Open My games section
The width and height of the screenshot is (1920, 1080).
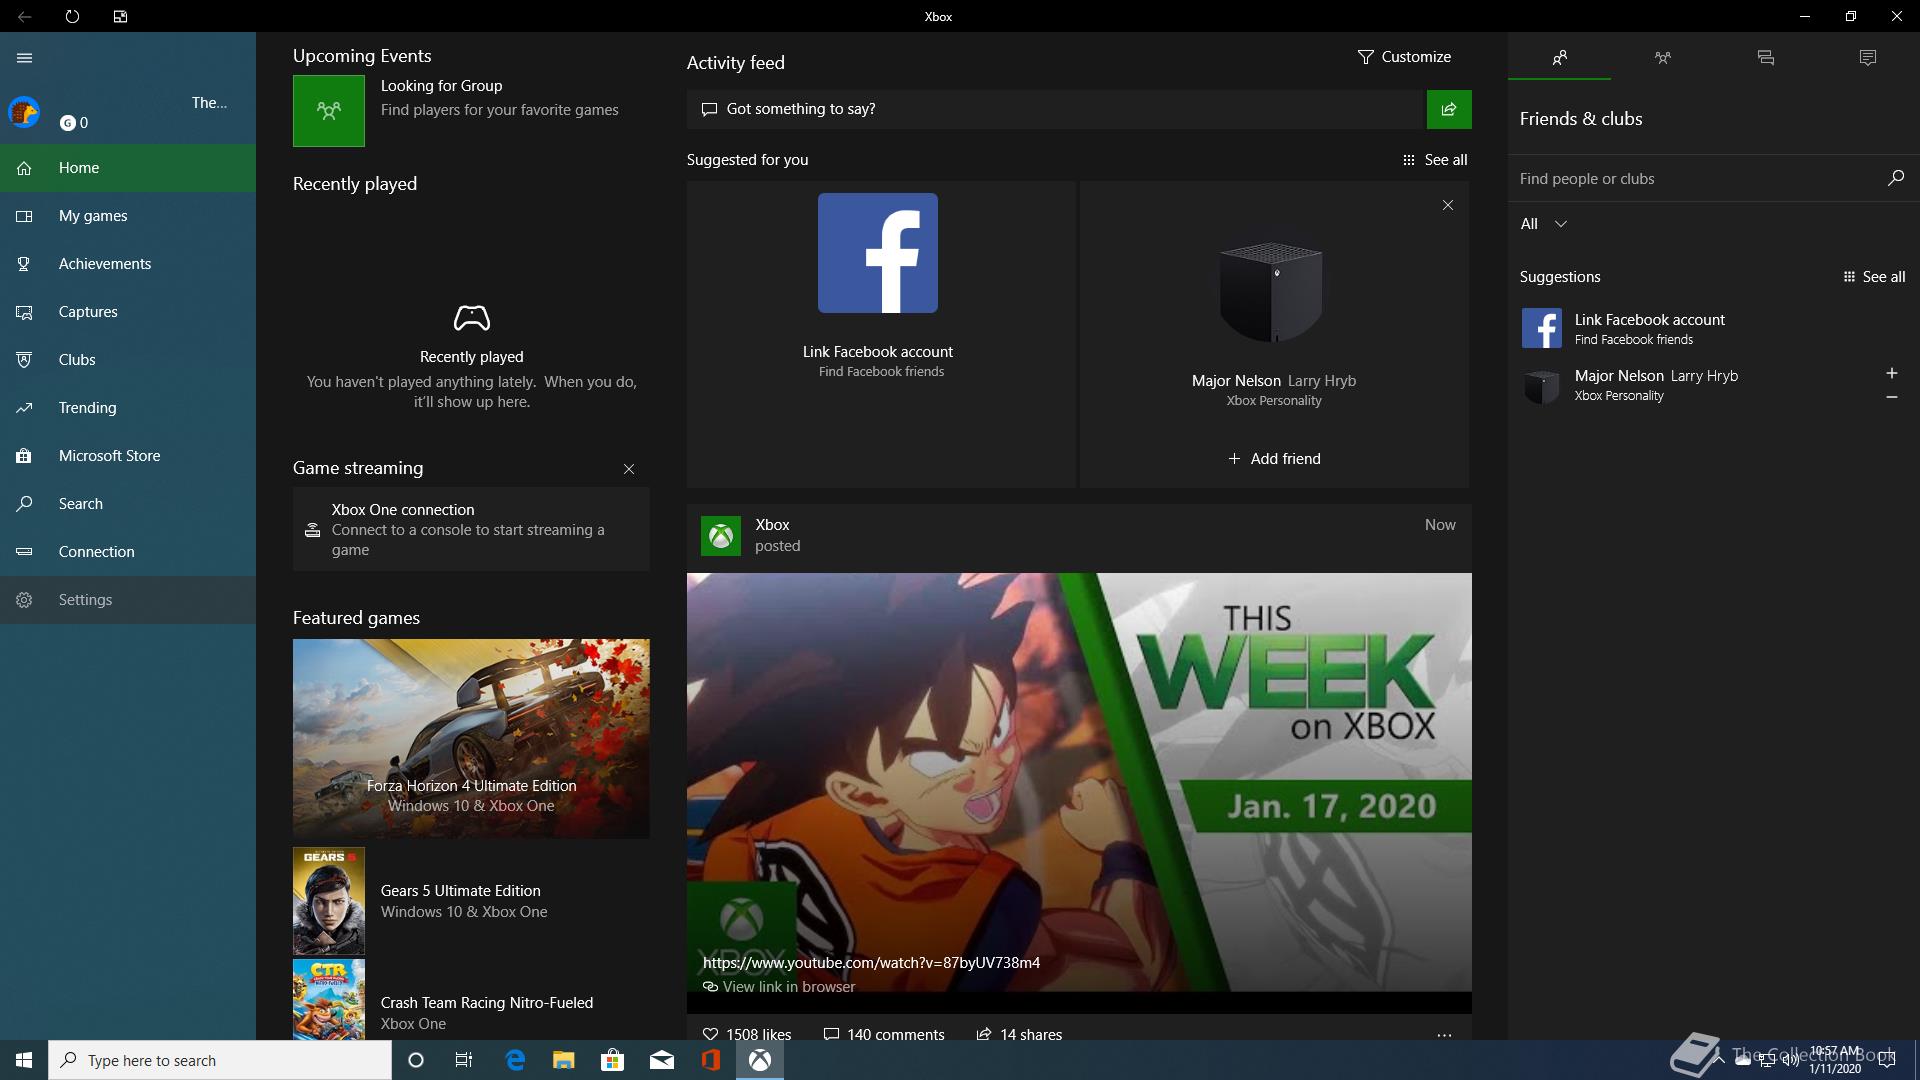(128, 216)
